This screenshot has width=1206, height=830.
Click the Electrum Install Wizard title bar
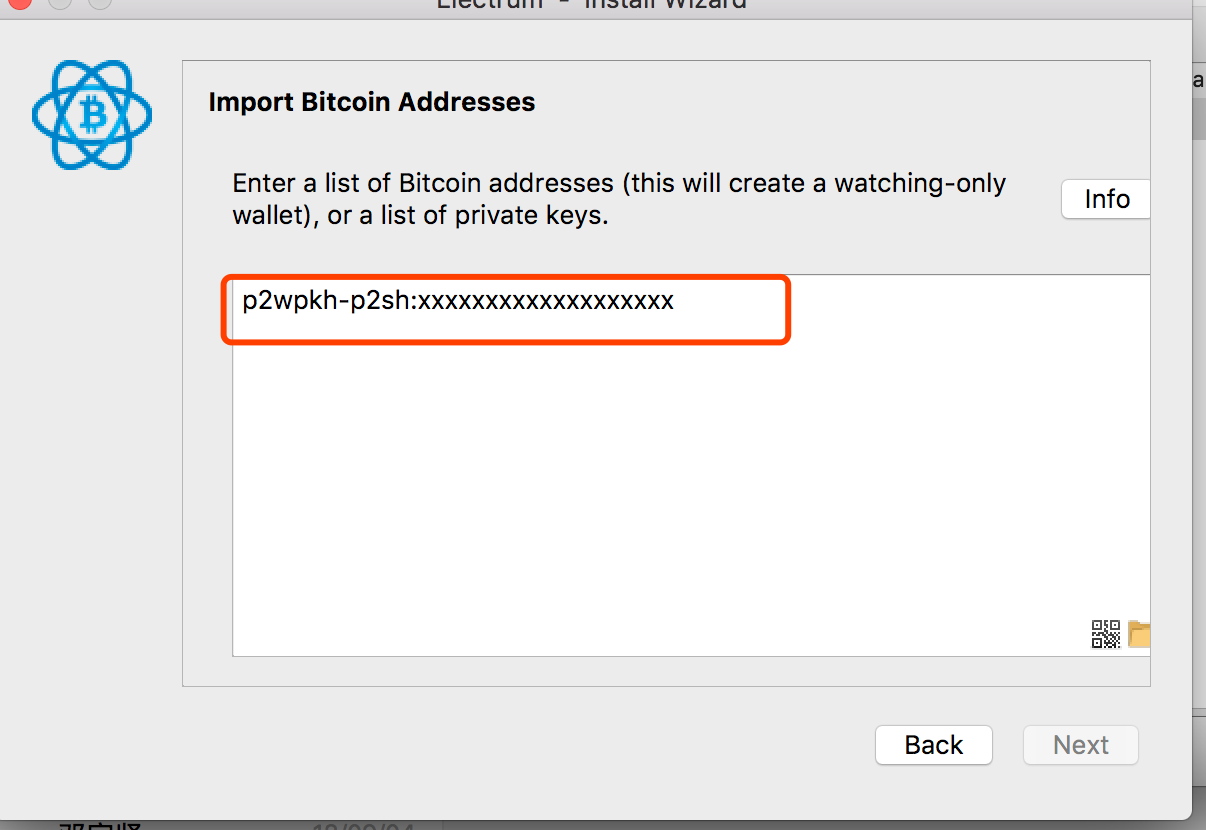tap(592, 5)
